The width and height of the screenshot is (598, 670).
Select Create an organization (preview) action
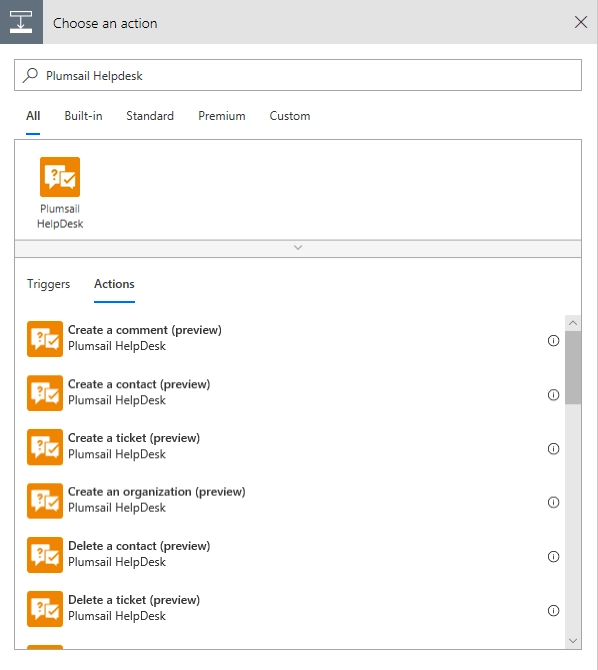point(295,501)
